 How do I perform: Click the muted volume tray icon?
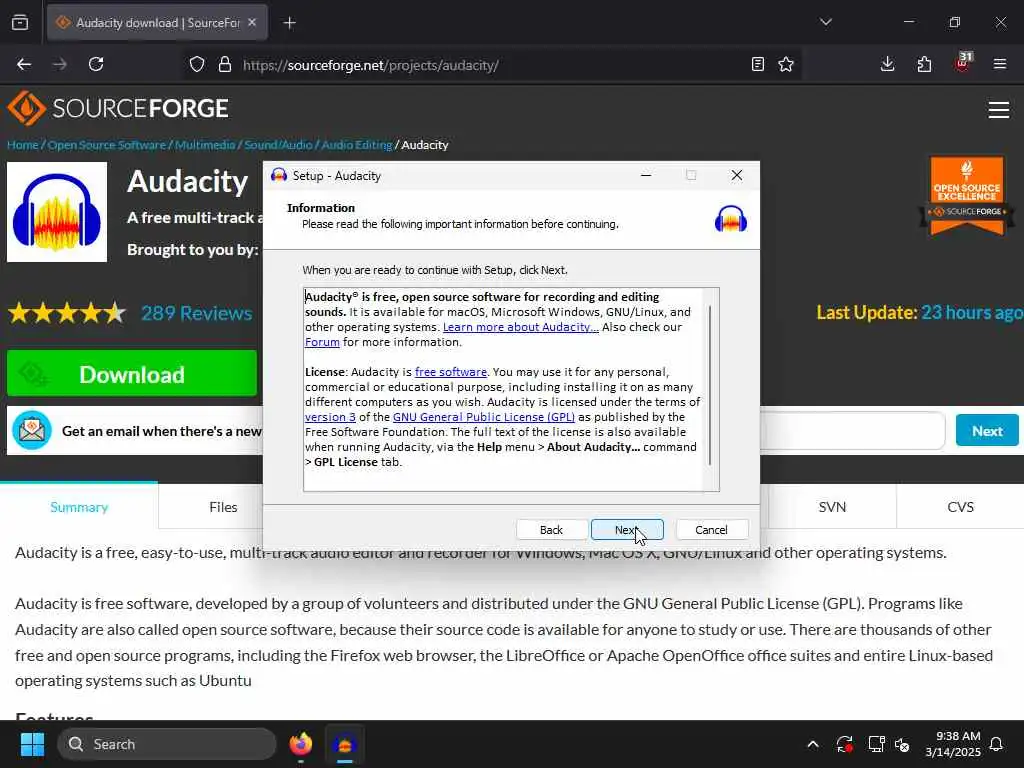pyautogui.click(x=902, y=744)
